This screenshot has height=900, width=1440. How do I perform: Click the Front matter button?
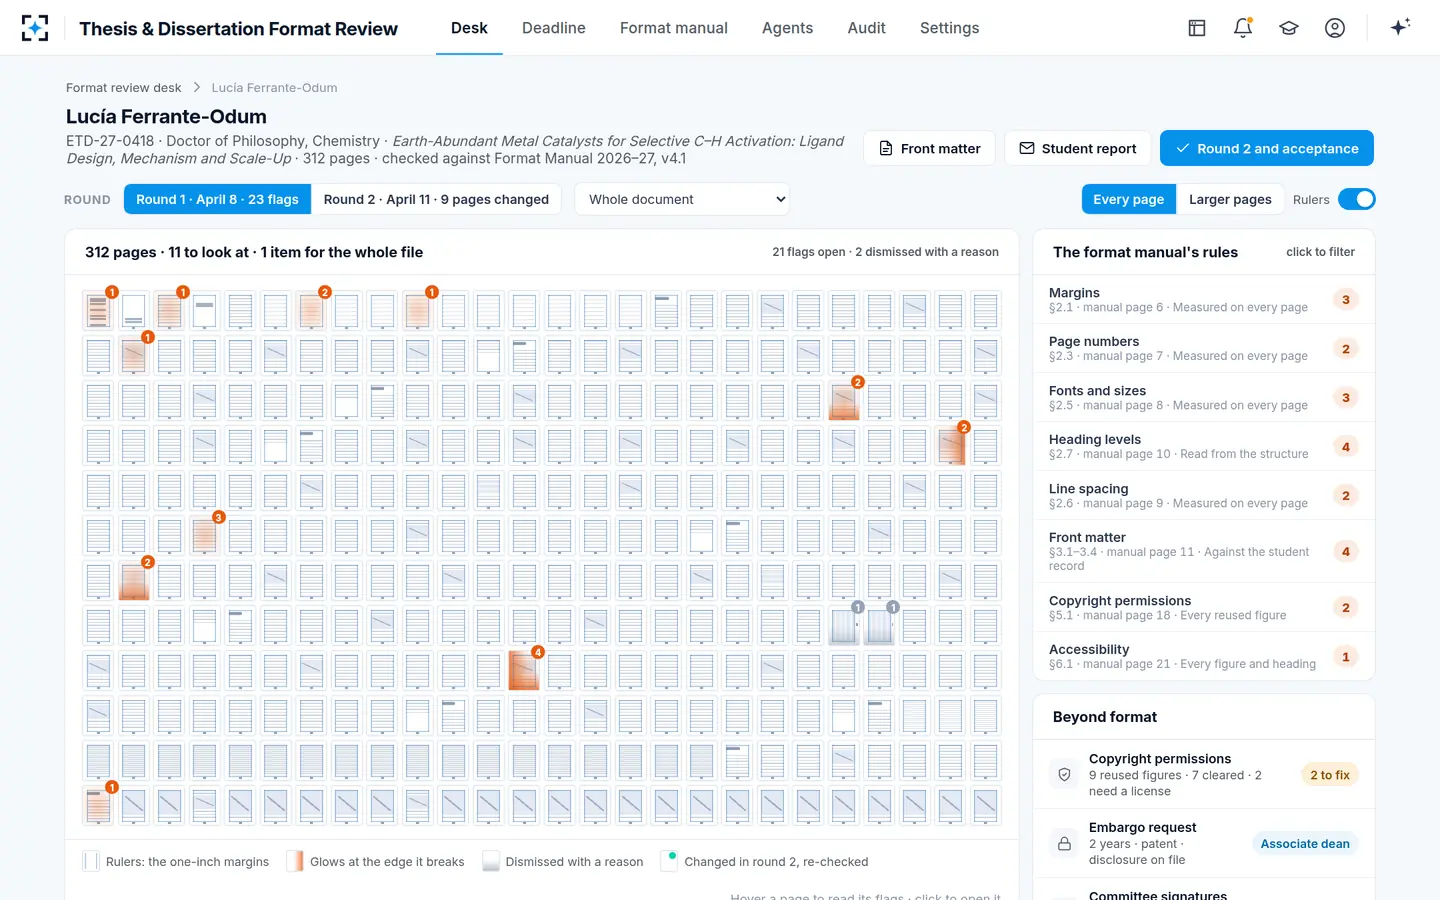point(929,148)
